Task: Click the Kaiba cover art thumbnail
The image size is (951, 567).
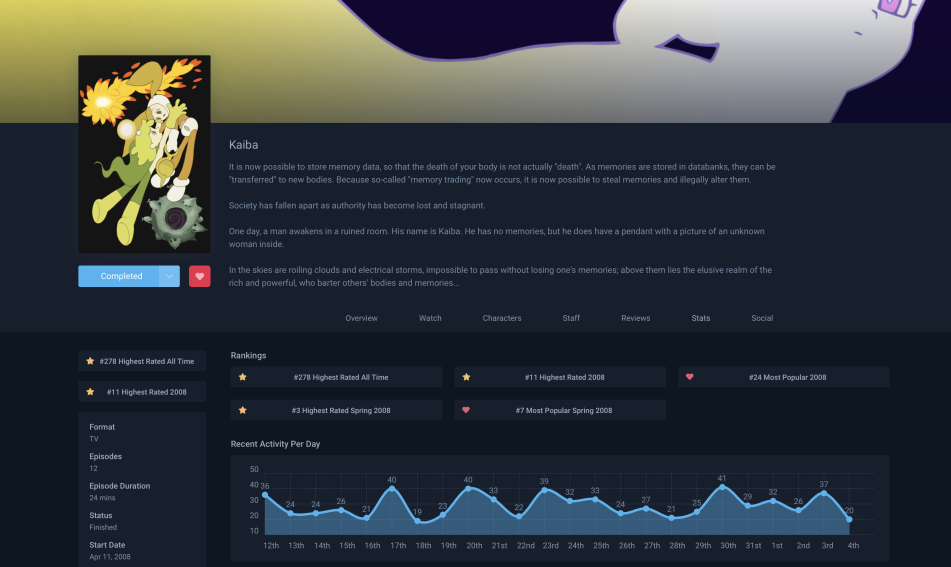Action: click(144, 154)
